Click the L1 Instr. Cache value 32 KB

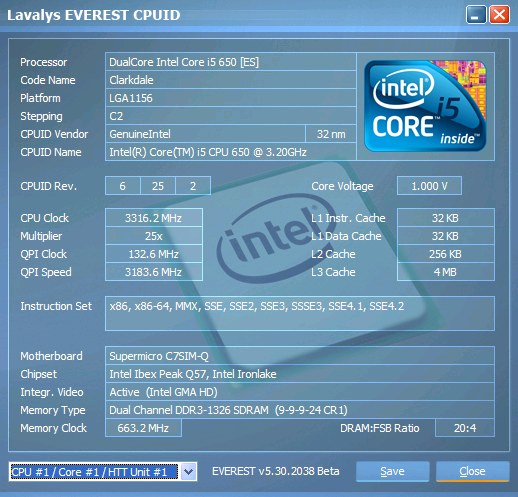coord(446,218)
